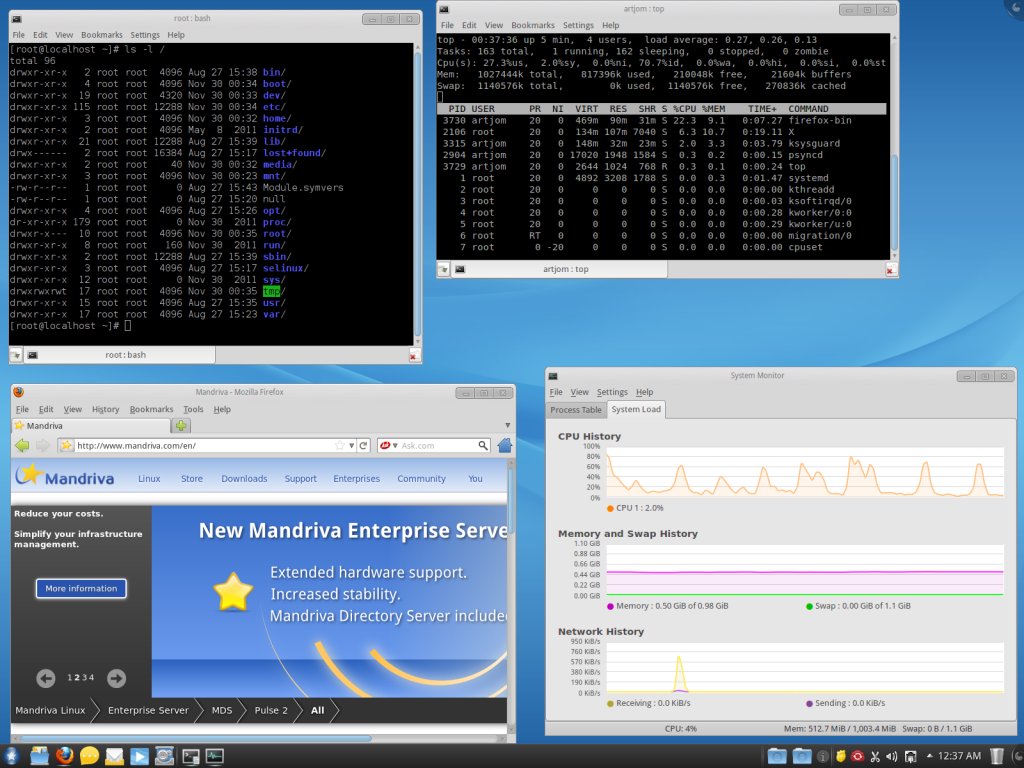1024x768 pixels.
Task: Open the volume icon in the system tray
Action: [x=891, y=756]
